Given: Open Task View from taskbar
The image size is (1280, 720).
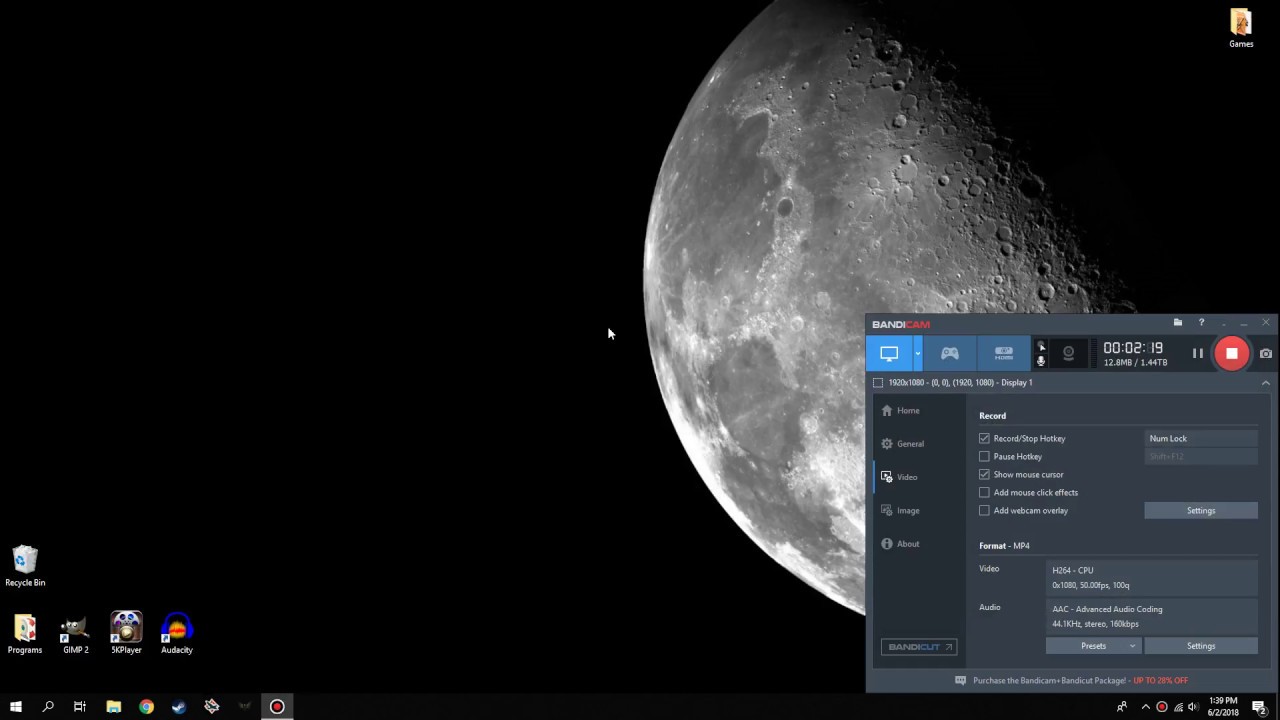Looking at the screenshot, I should [x=80, y=707].
